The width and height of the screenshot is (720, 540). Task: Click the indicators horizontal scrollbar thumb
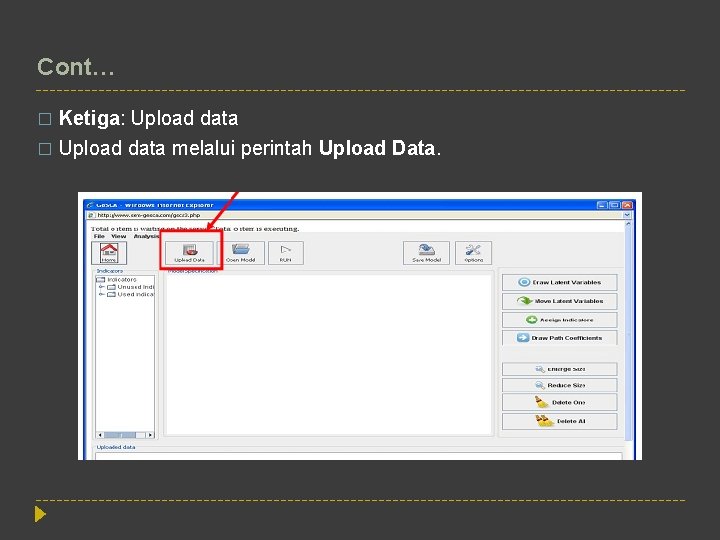[120, 434]
